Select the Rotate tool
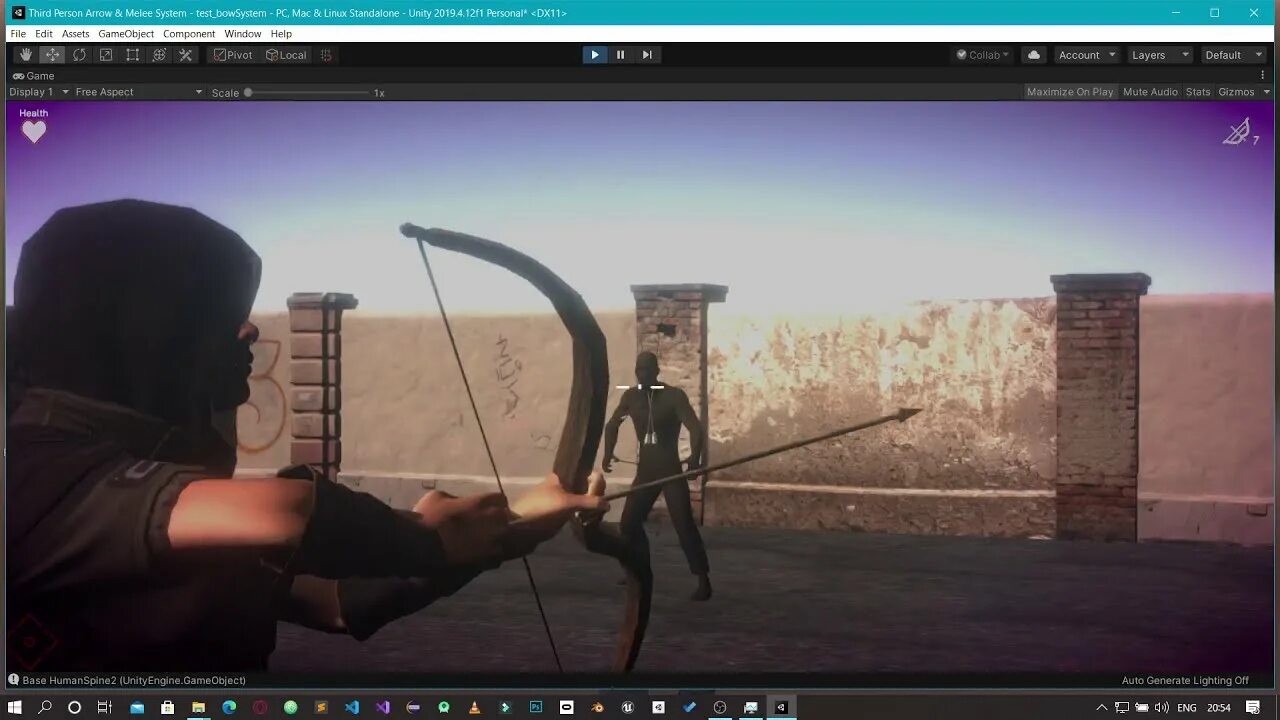This screenshot has width=1280, height=720. coord(79,55)
